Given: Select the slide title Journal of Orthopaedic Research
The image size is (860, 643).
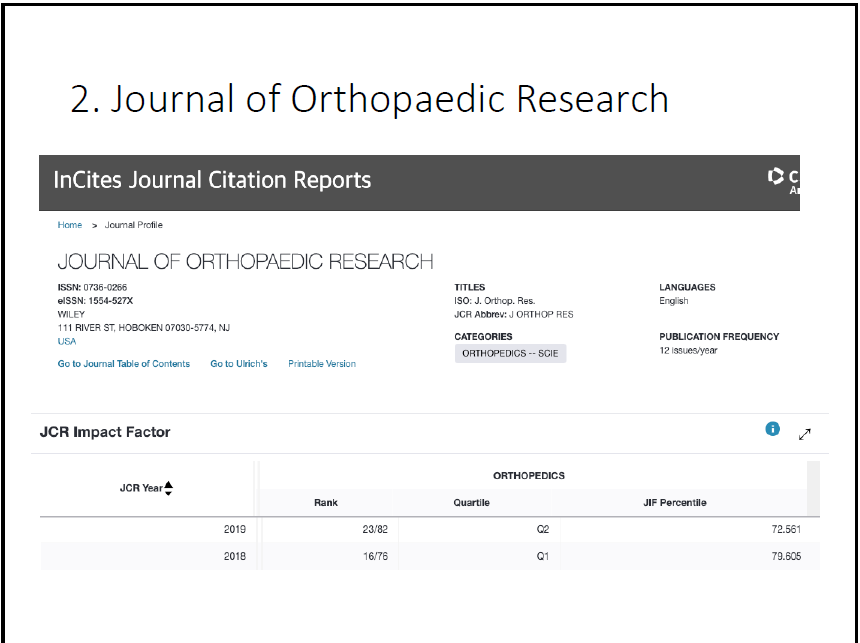Looking at the screenshot, I should tap(369, 99).
